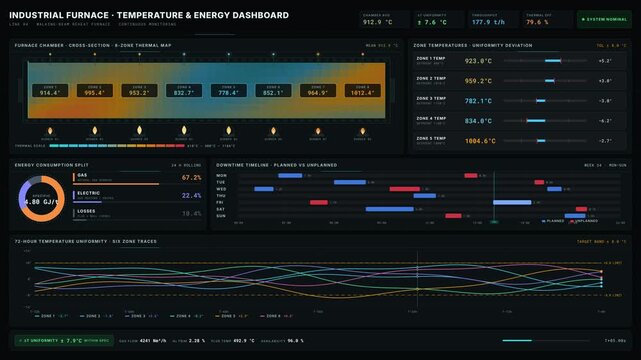The width and height of the screenshot is (641, 360).
Task: Select the Burner 04 flame icon
Action: (184, 130)
